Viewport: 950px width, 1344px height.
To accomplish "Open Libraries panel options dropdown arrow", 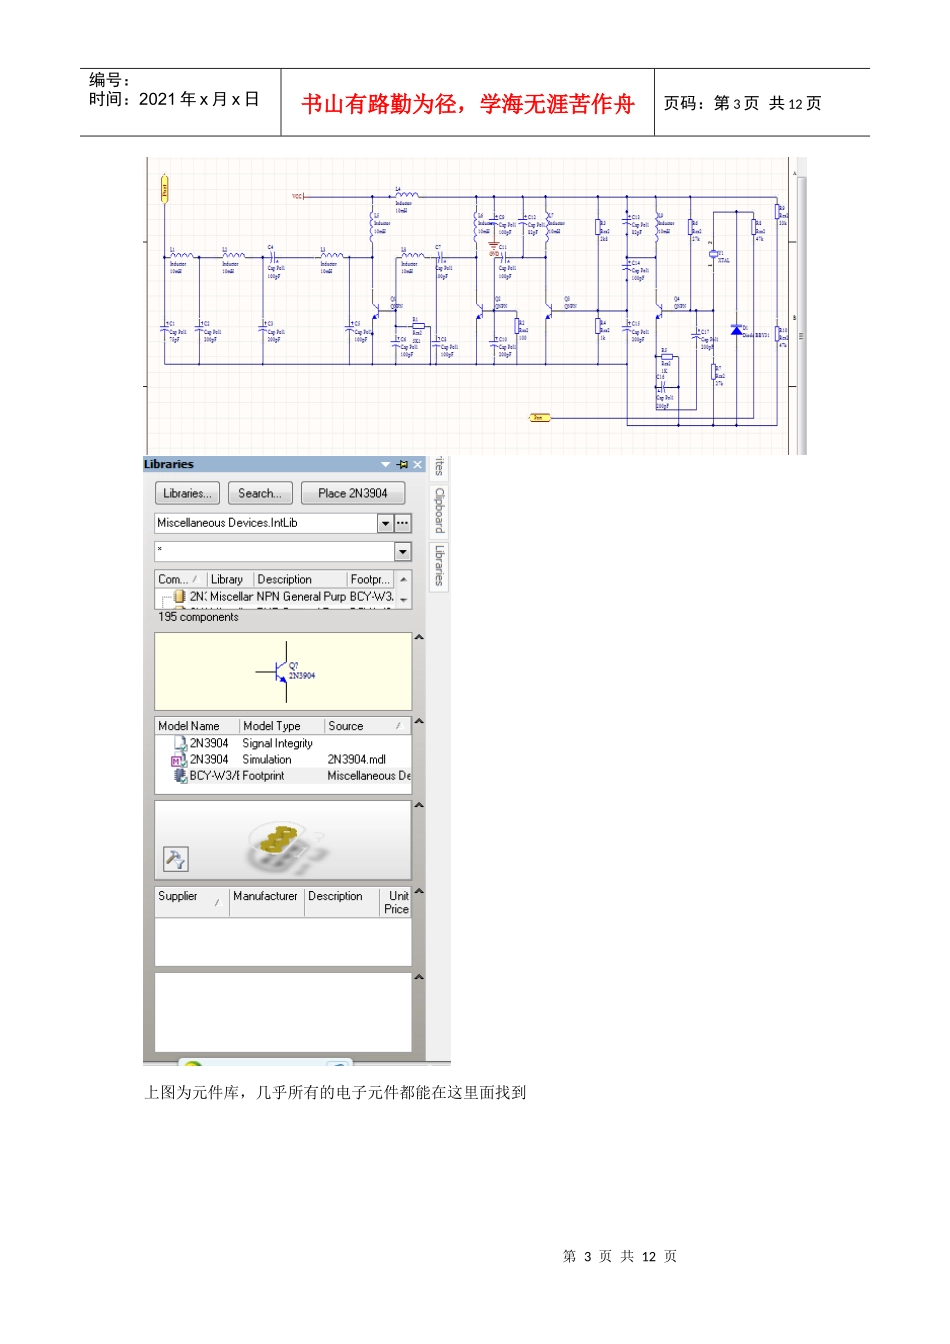I will (386, 464).
